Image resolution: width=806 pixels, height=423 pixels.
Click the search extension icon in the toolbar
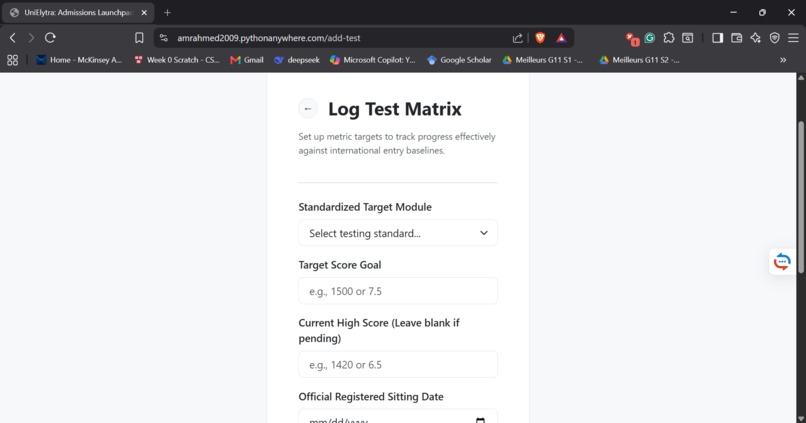tap(688, 38)
